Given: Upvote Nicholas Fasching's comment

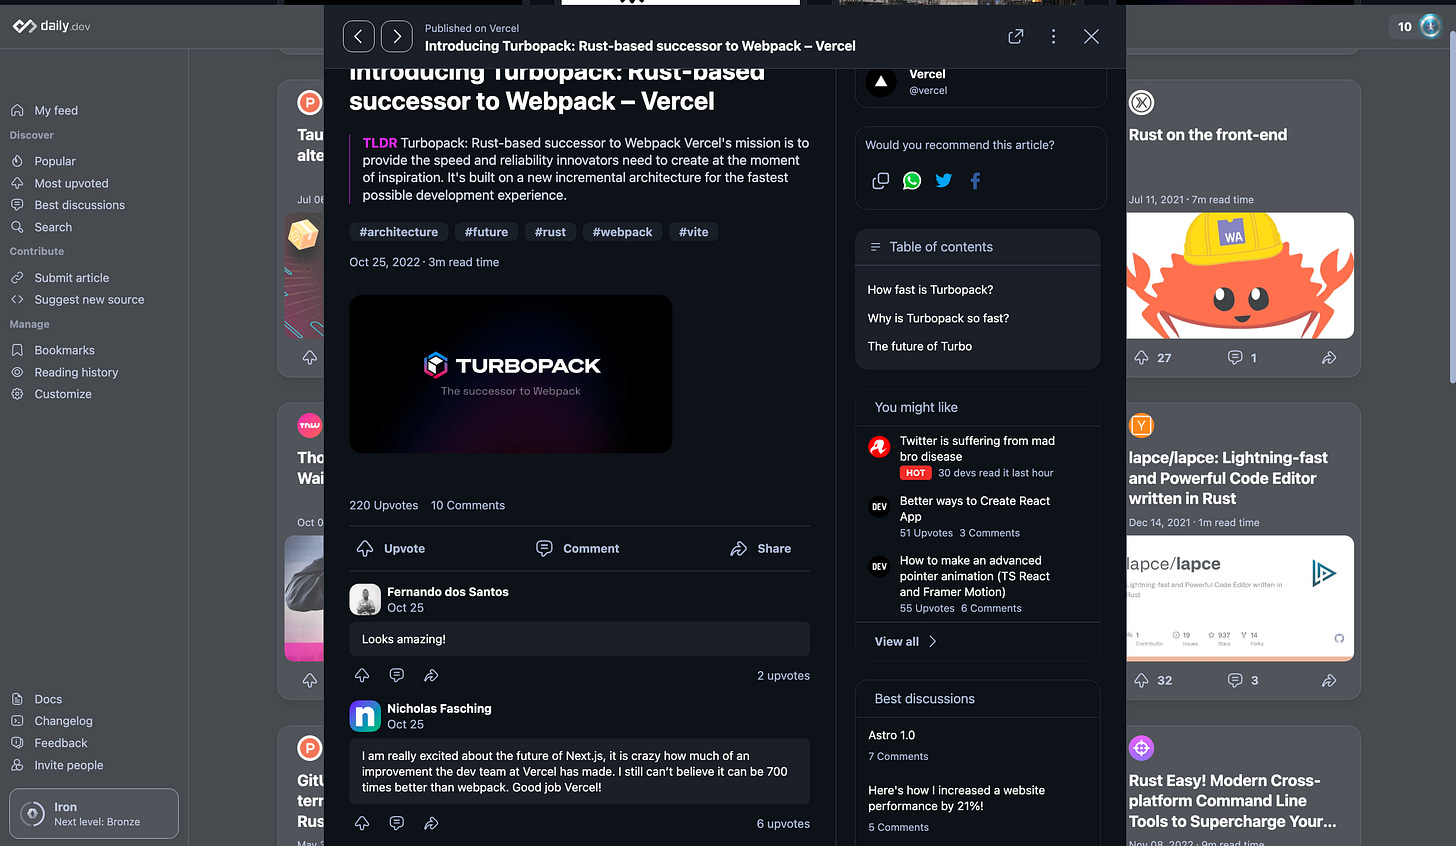Looking at the screenshot, I should (x=362, y=824).
